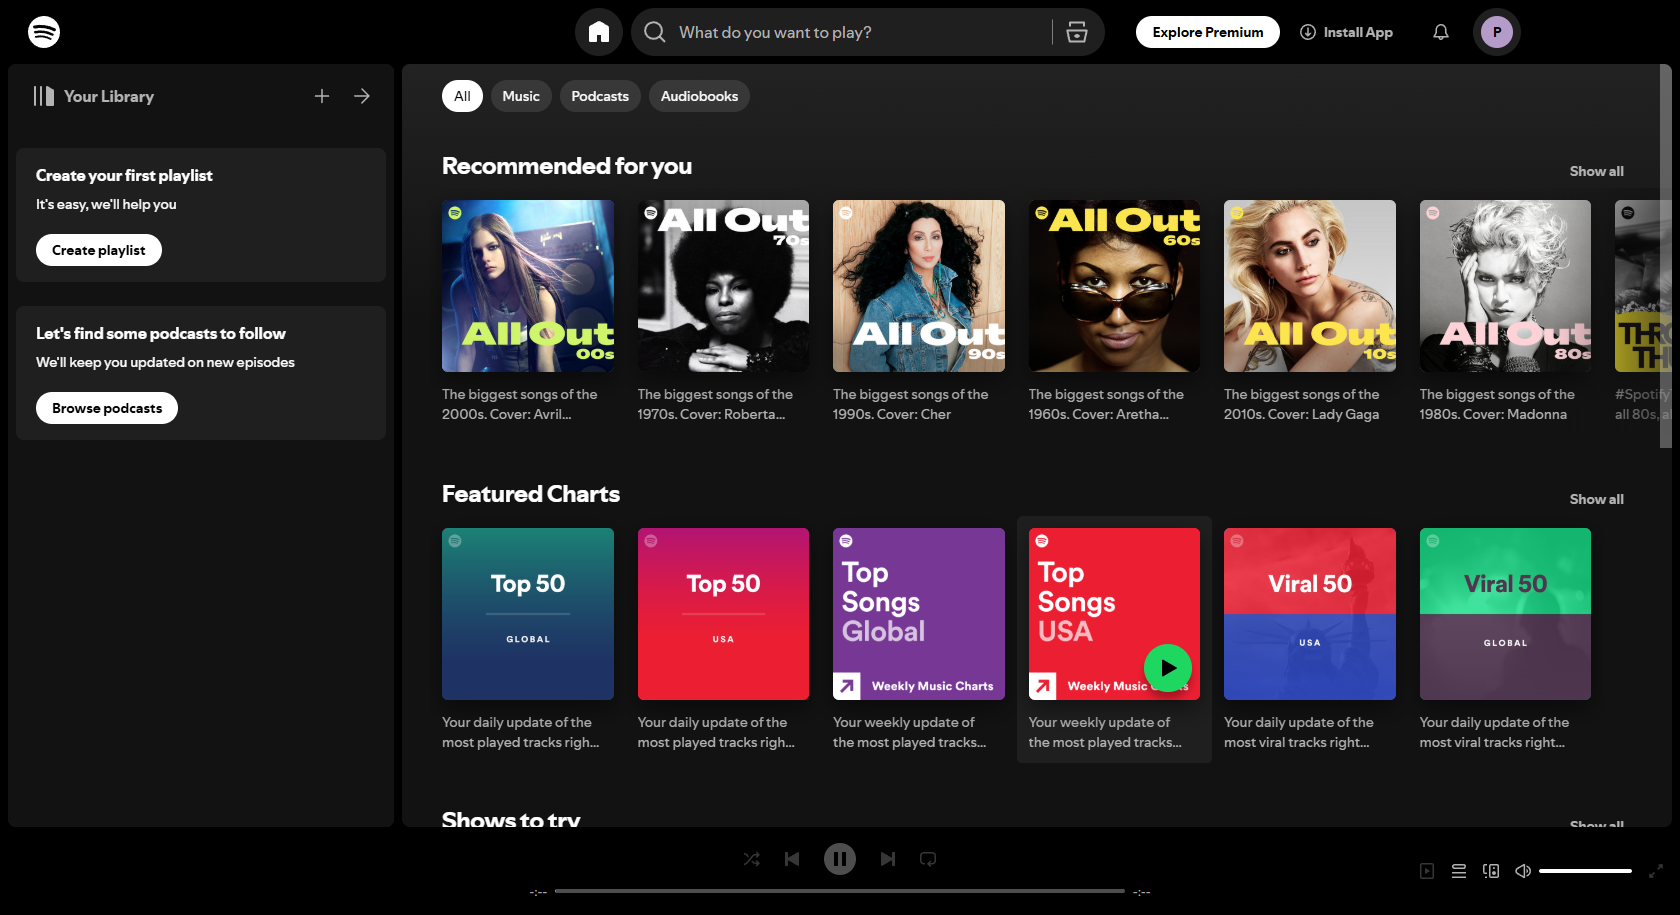
Task: Open notifications bell
Action: [1441, 32]
